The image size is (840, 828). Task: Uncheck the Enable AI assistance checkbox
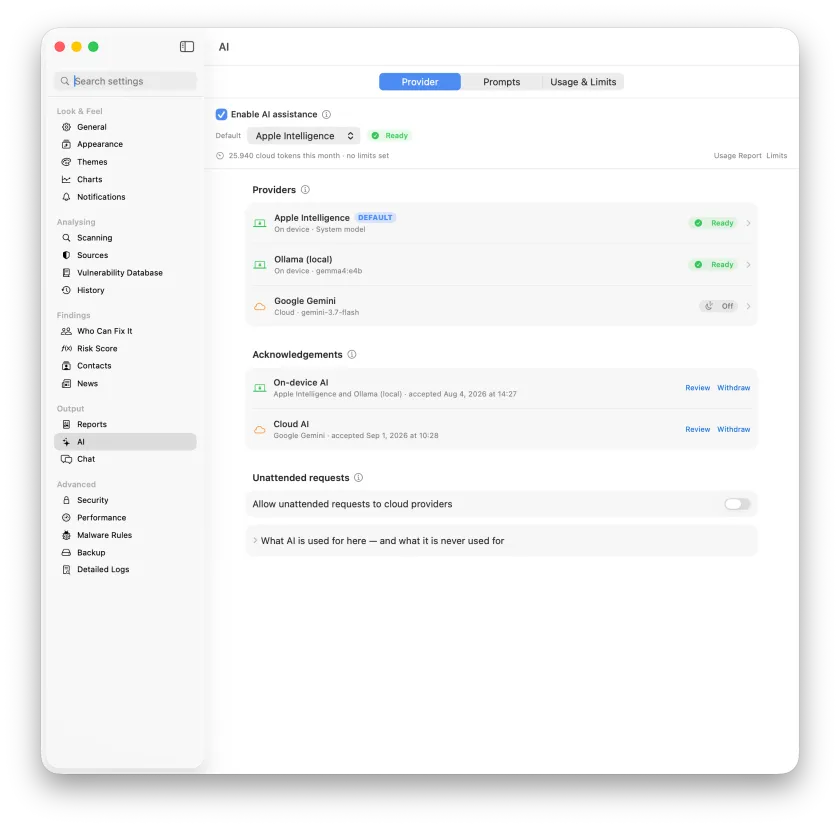point(221,115)
